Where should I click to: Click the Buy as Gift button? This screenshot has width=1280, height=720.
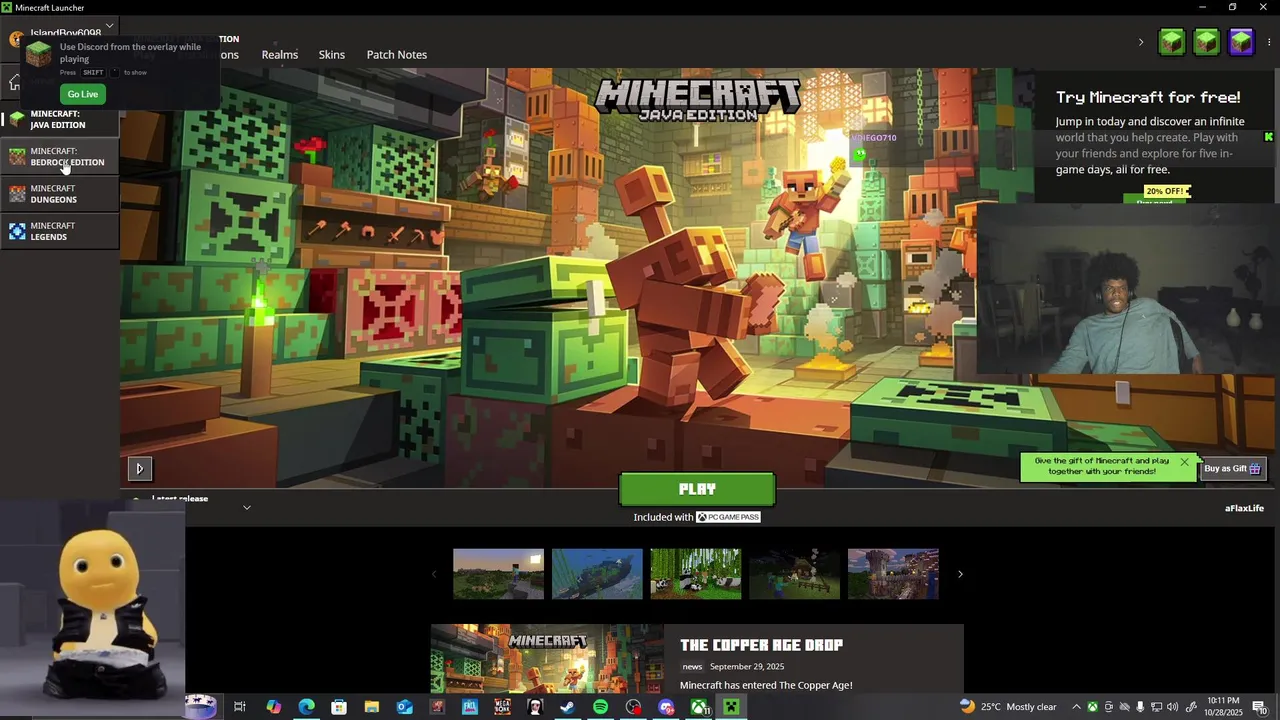1233,468
